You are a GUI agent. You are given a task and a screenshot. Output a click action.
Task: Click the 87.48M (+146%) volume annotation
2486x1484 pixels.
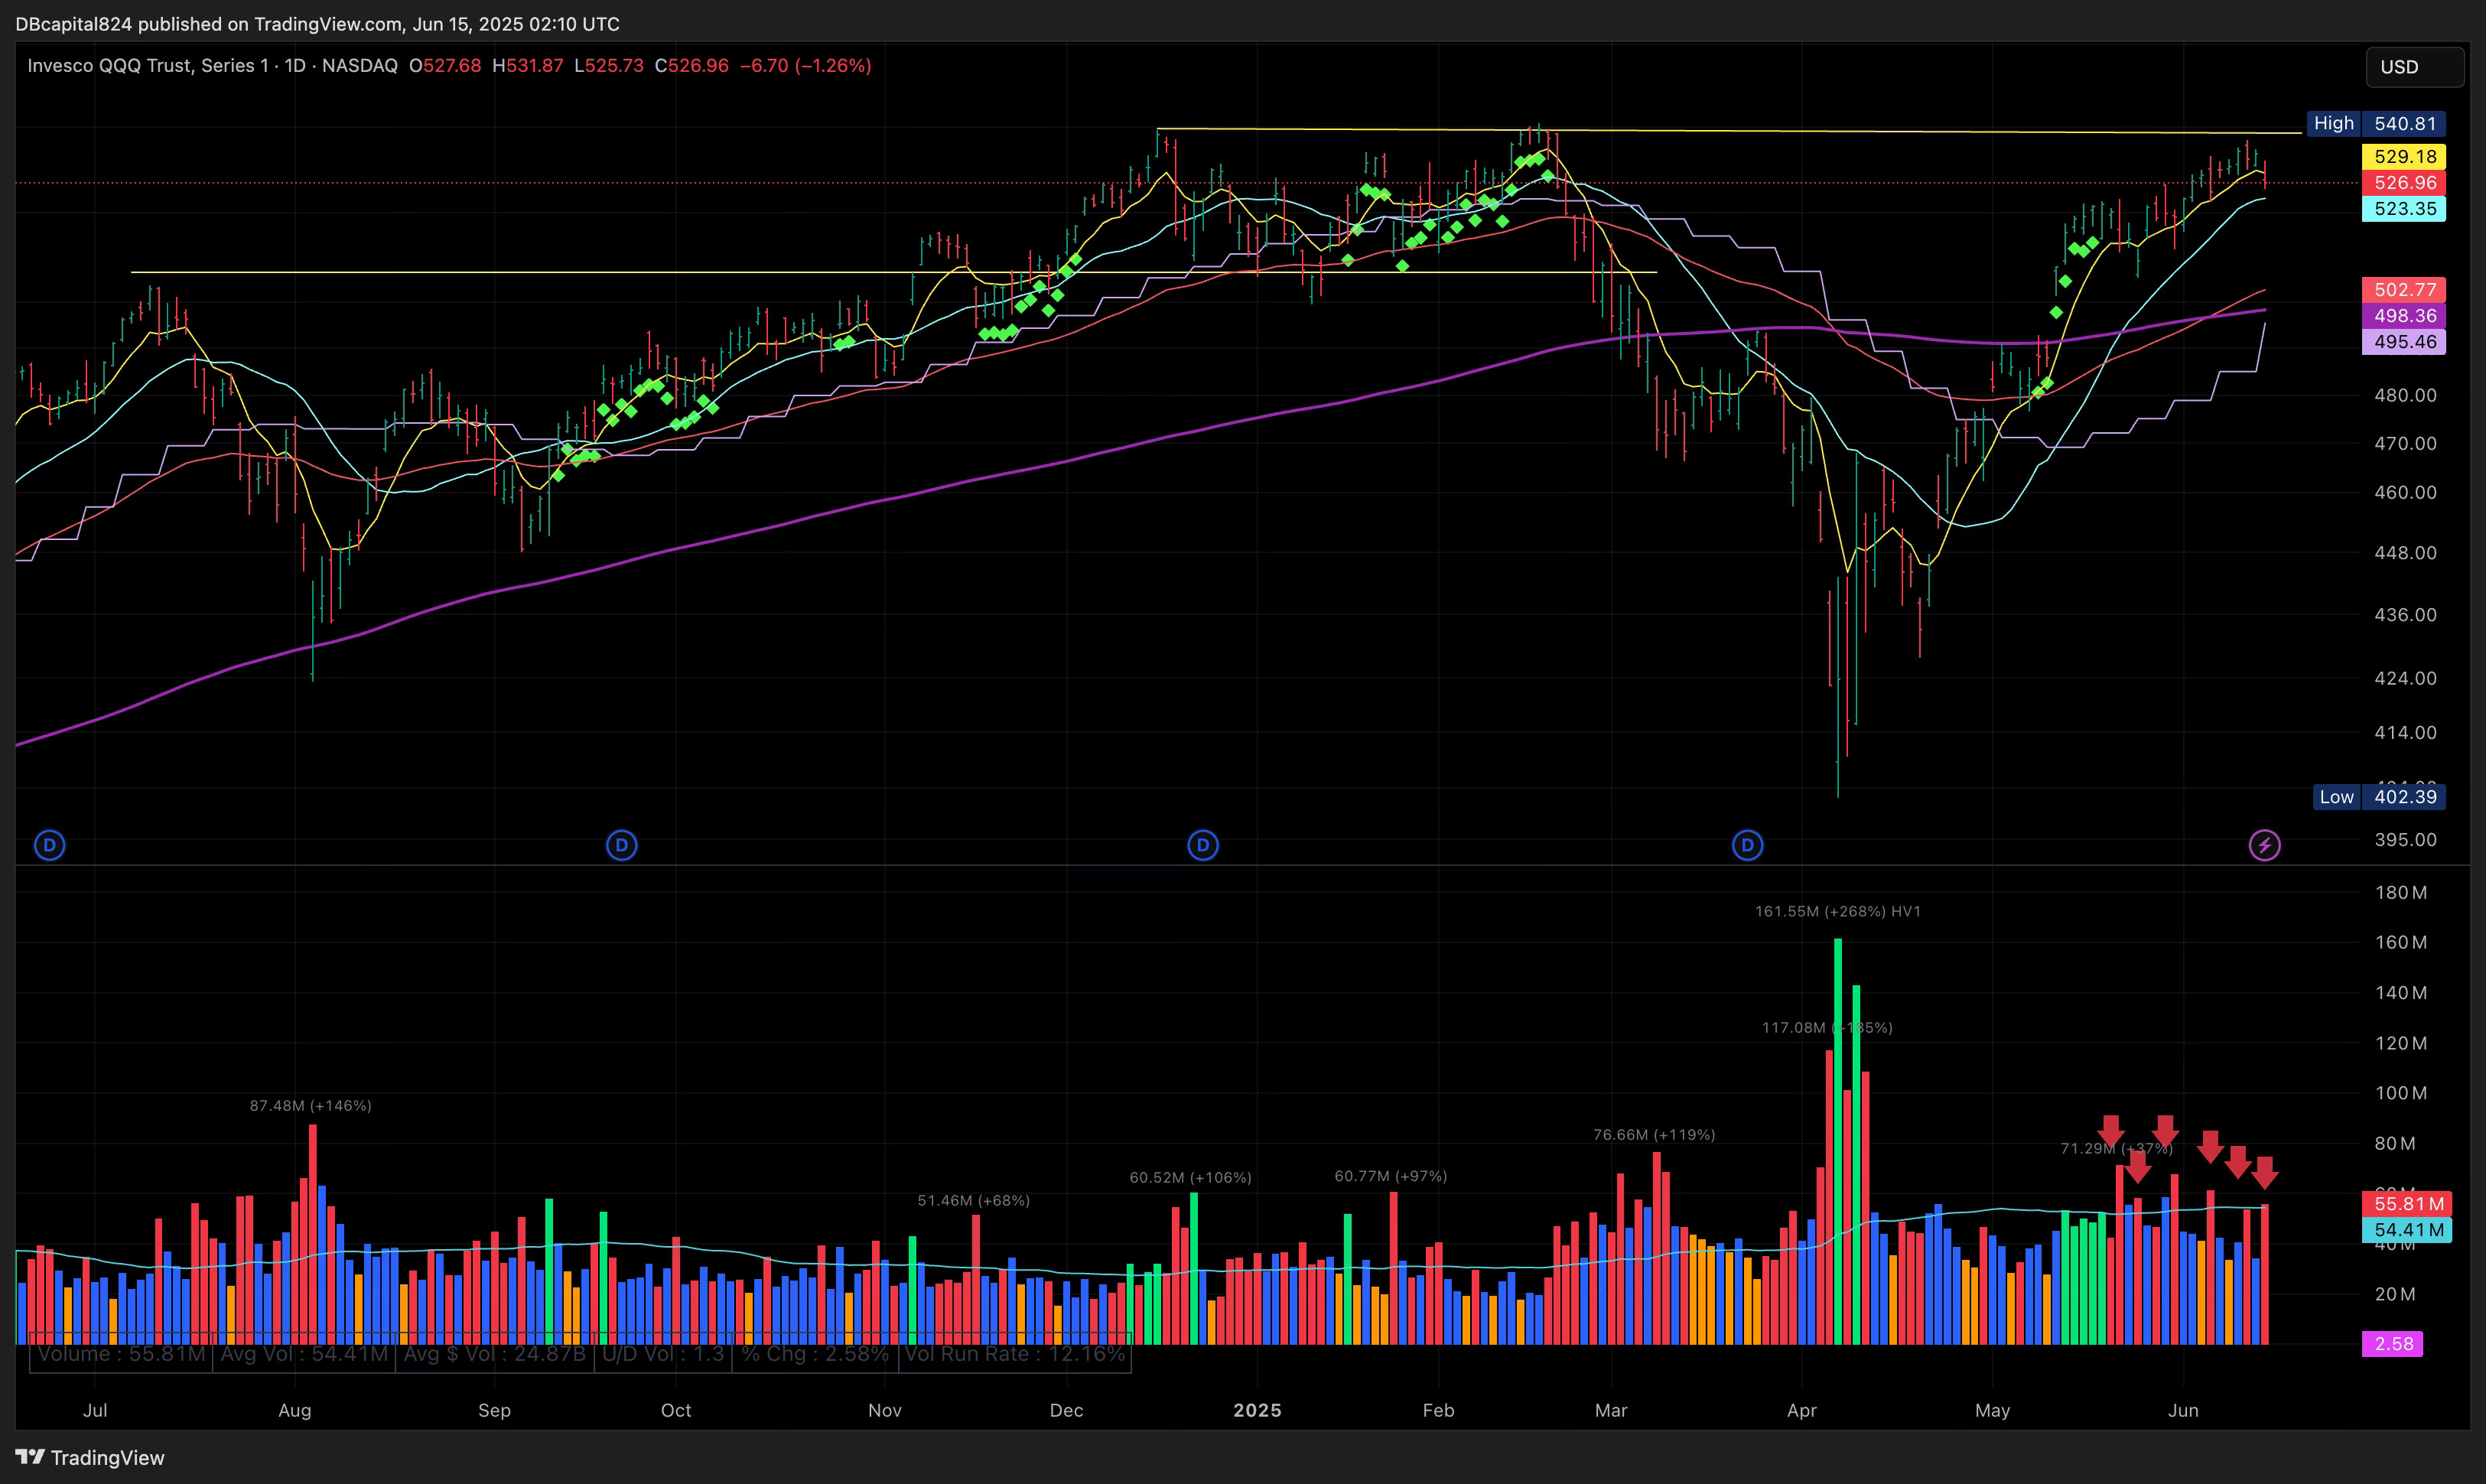(311, 1105)
